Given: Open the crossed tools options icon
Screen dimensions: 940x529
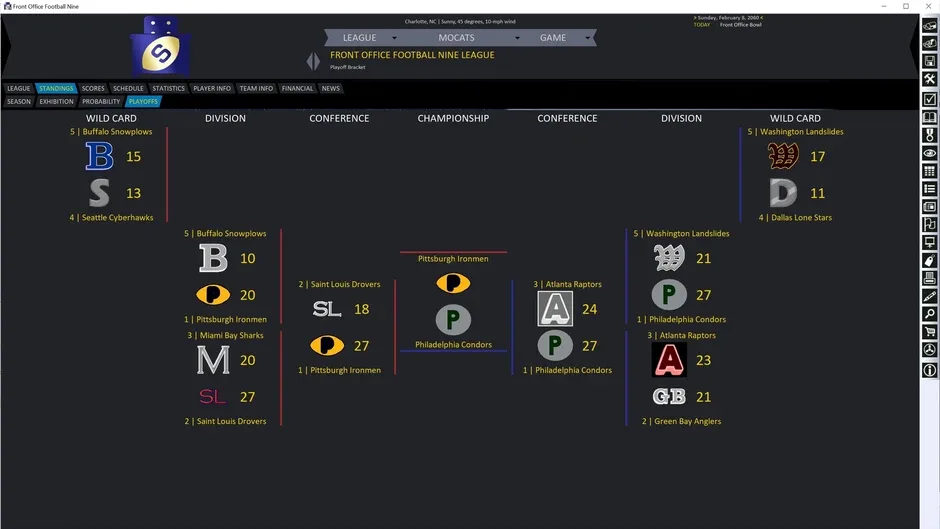Looking at the screenshot, I should [929, 79].
